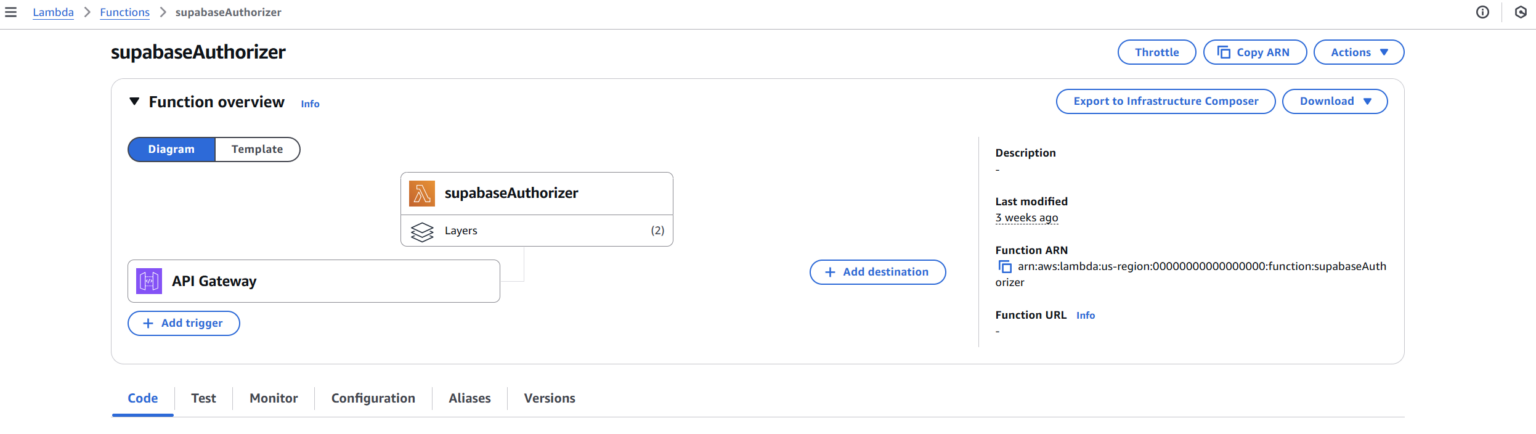Screen dimensions: 1536x434
Task: Click the Throttle button
Action: (x=1156, y=52)
